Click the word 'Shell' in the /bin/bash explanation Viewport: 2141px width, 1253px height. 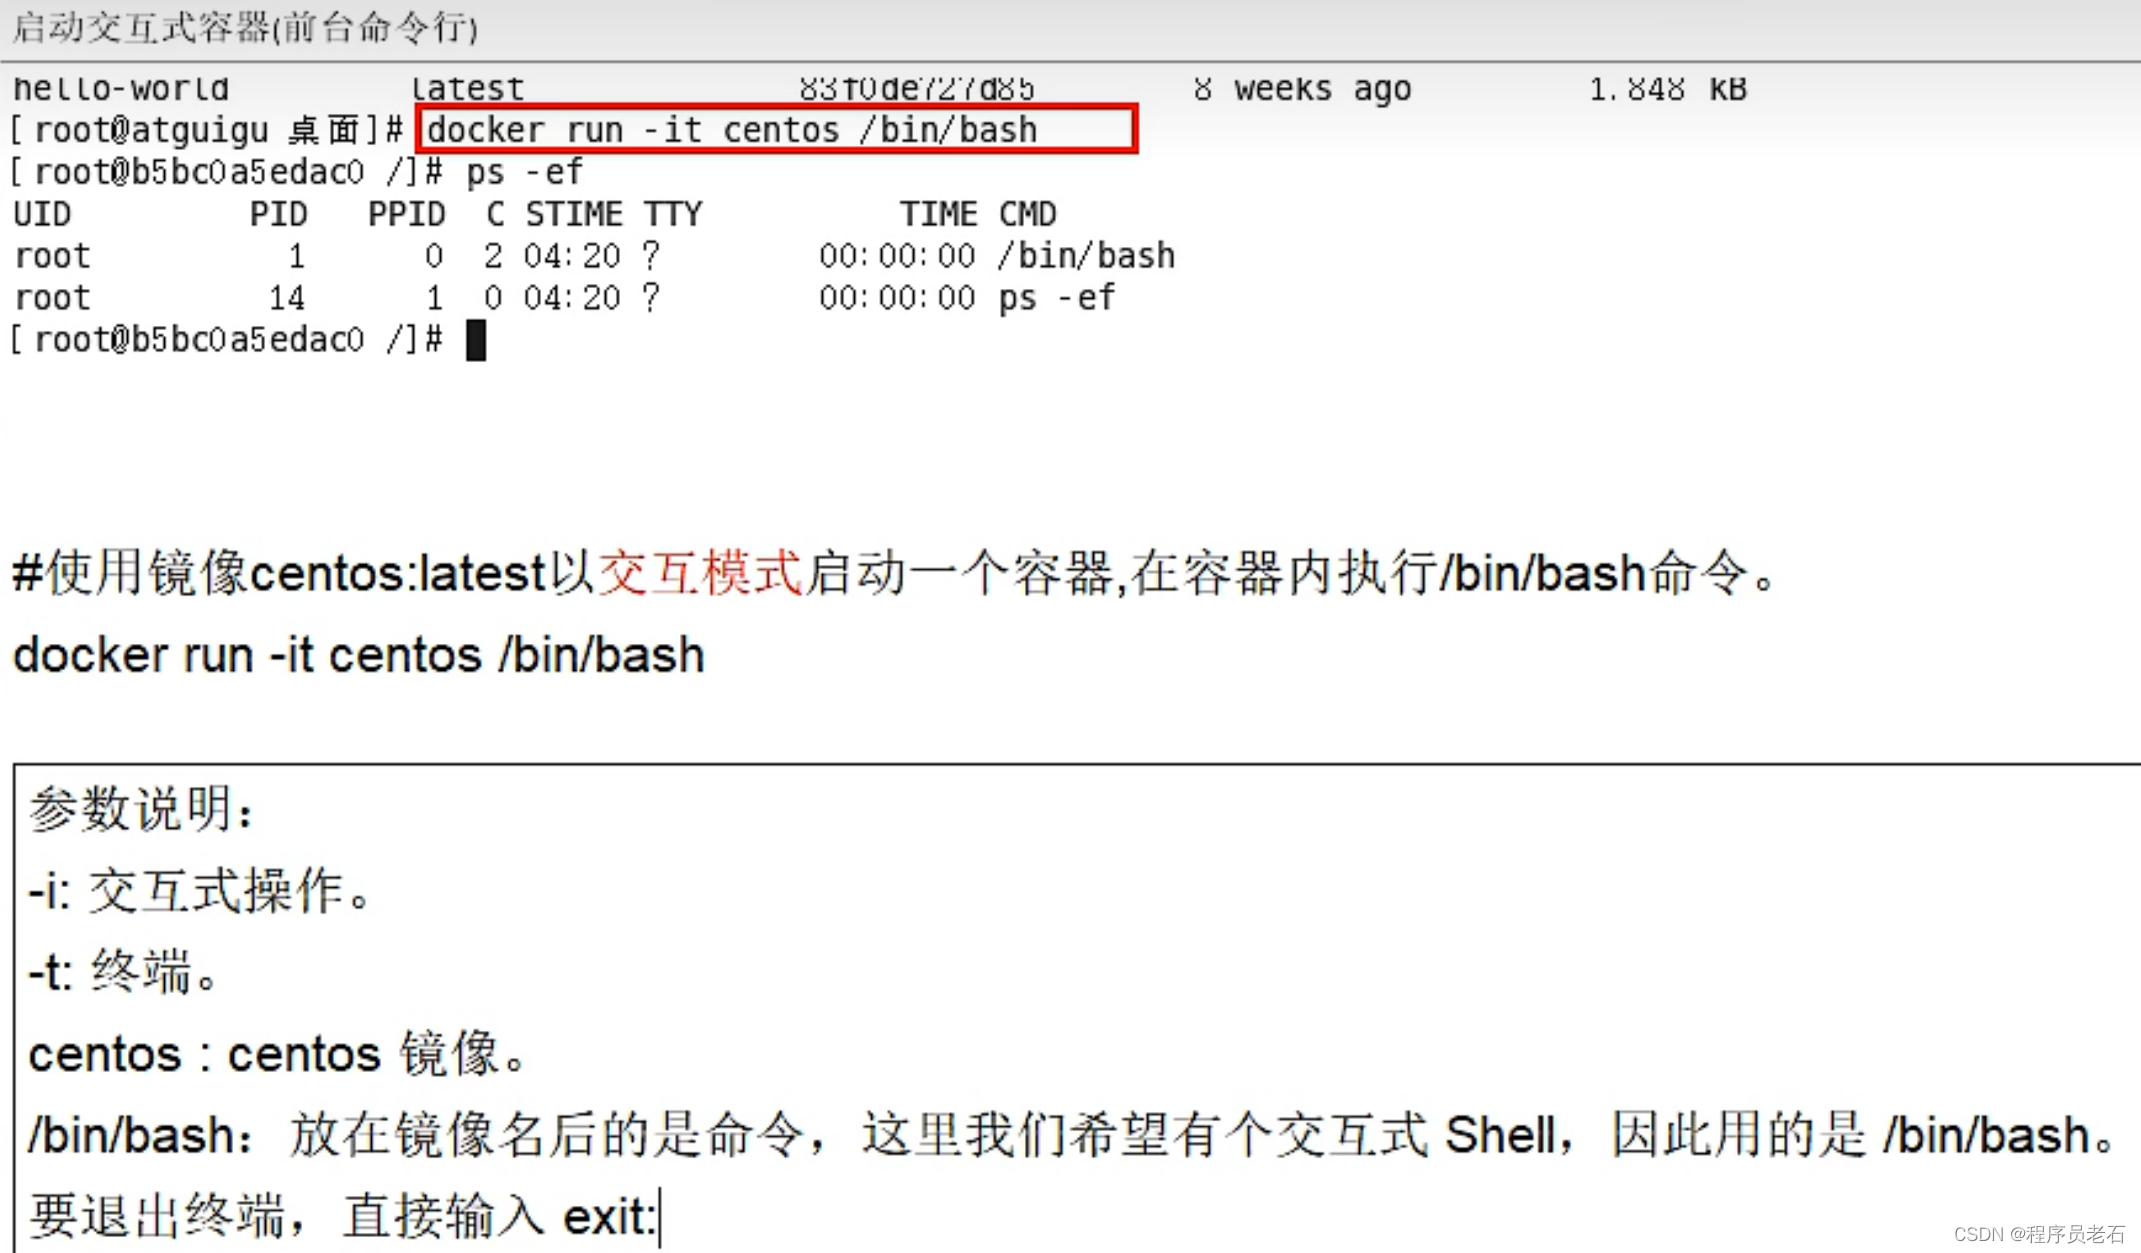tap(1500, 1135)
